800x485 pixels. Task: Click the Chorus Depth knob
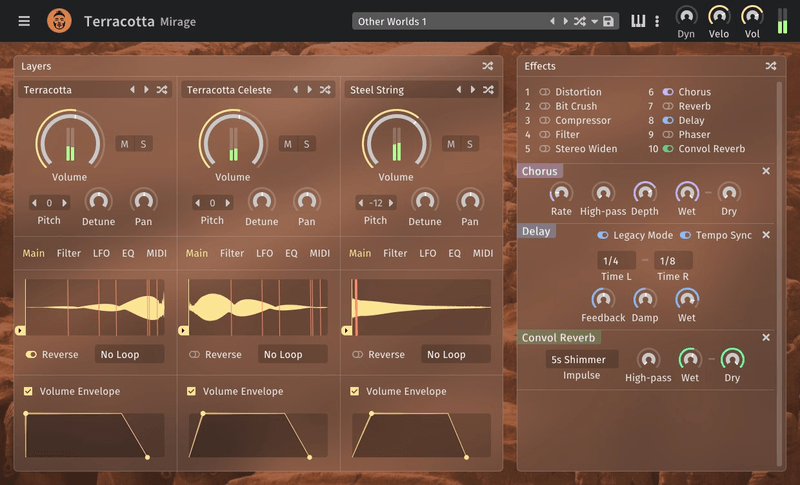pyautogui.click(x=645, y=192)
